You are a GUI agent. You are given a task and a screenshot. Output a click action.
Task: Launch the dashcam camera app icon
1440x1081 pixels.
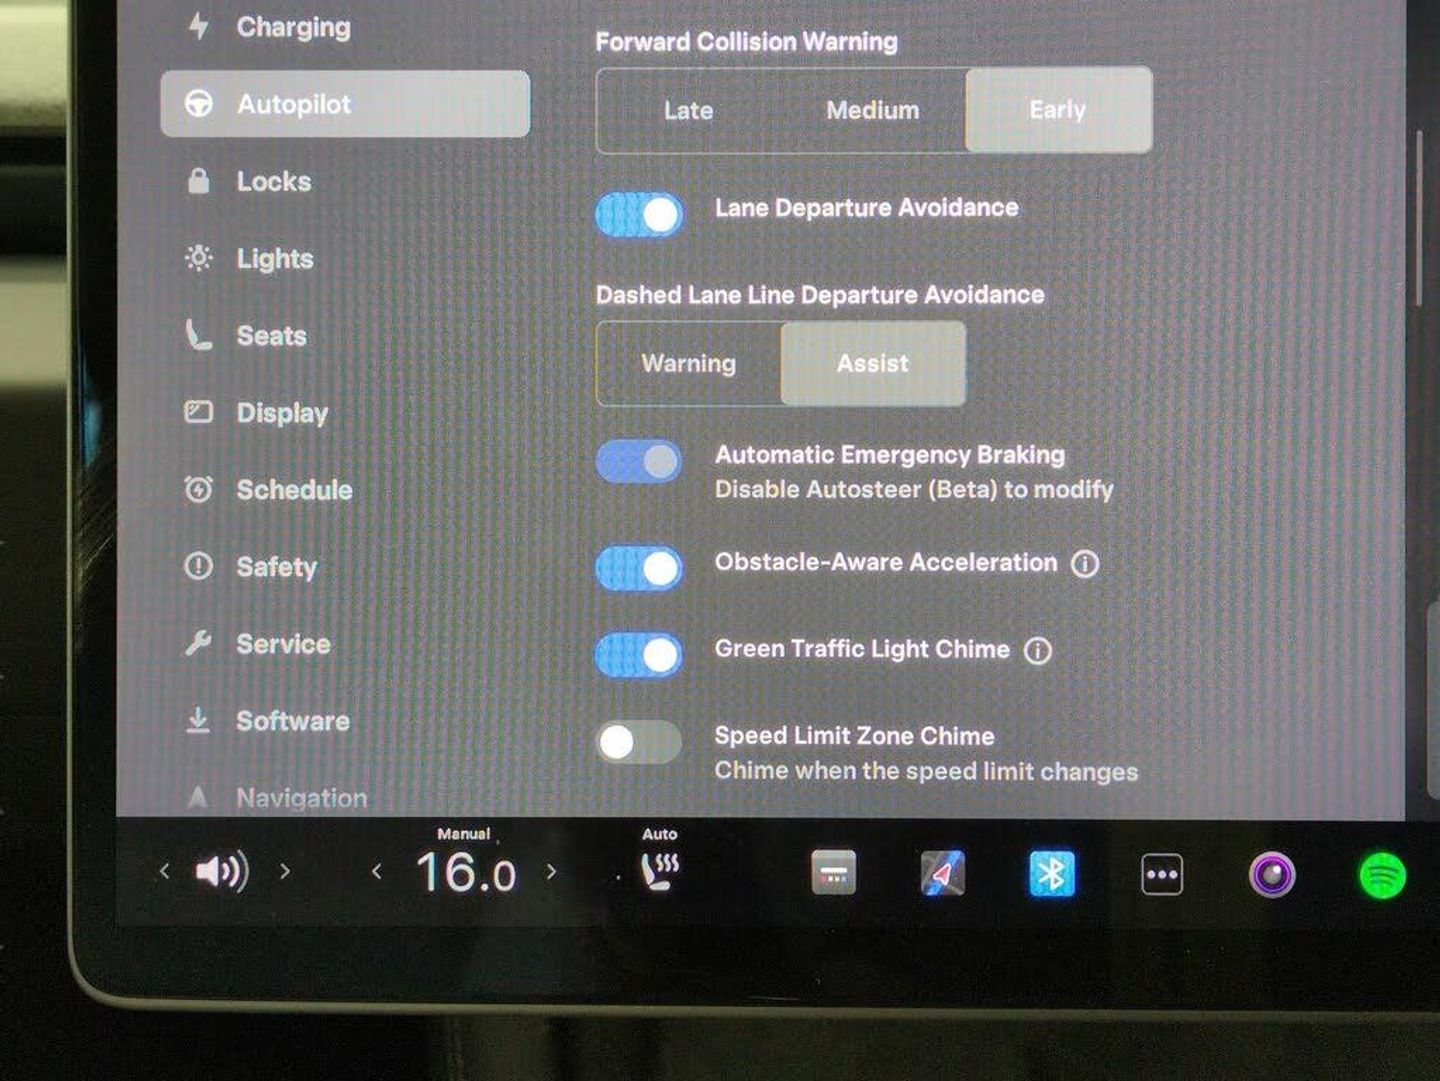click(1271, 876)
